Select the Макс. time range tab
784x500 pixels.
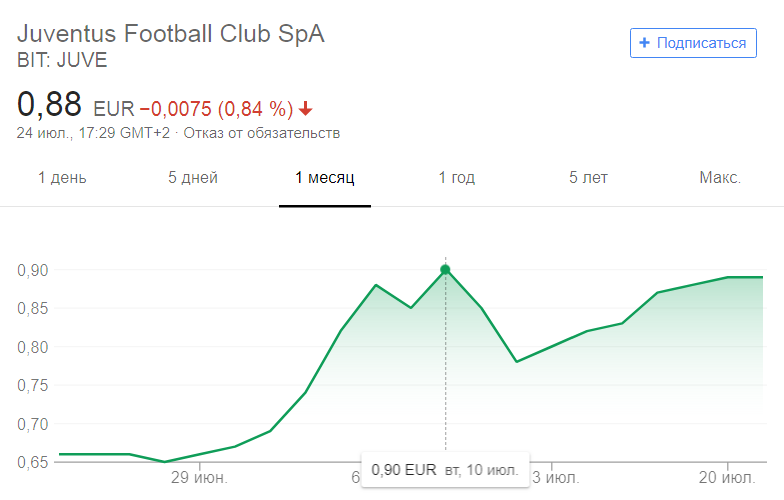[720, 178]
